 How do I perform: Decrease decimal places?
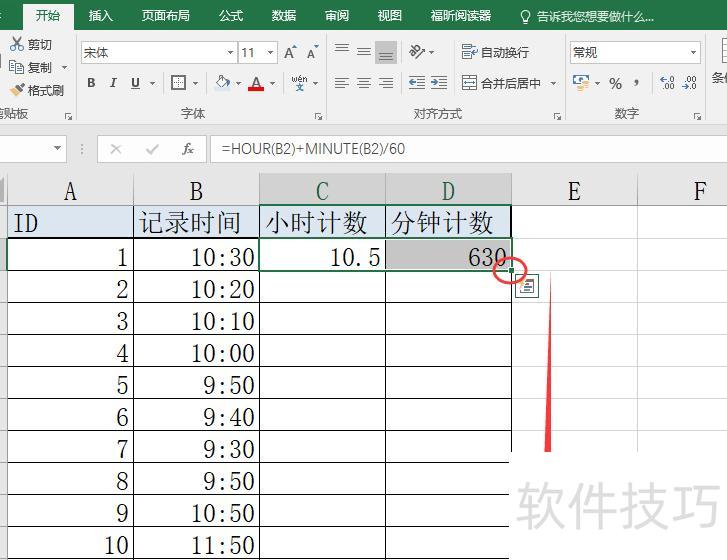(x=690, y=83)
